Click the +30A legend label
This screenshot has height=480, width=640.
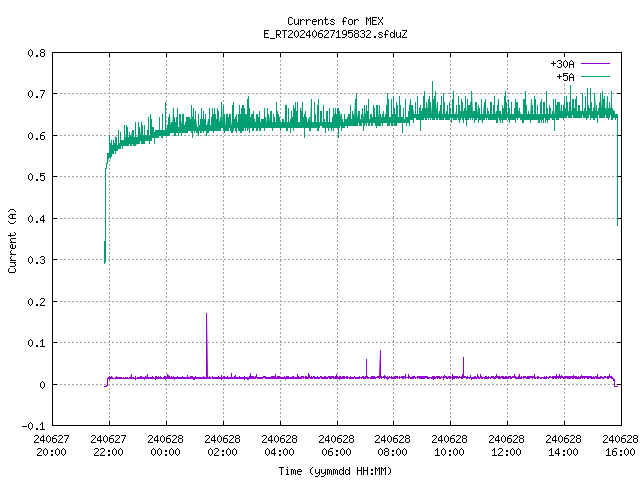562,64
